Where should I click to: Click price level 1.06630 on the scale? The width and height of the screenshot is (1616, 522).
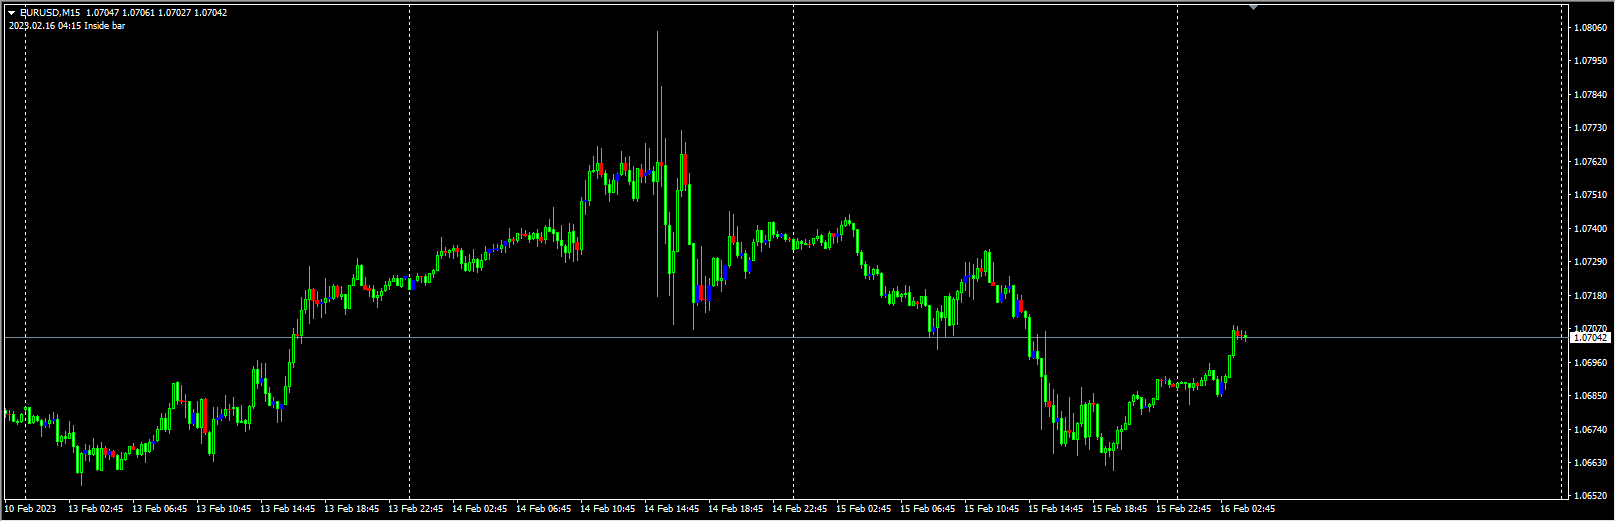click(x=1590, y=463)
